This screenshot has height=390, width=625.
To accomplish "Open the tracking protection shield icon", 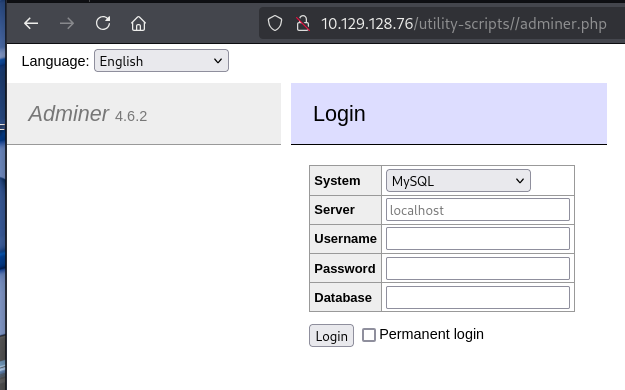I will pyautogui.click(x=275, y=24).
